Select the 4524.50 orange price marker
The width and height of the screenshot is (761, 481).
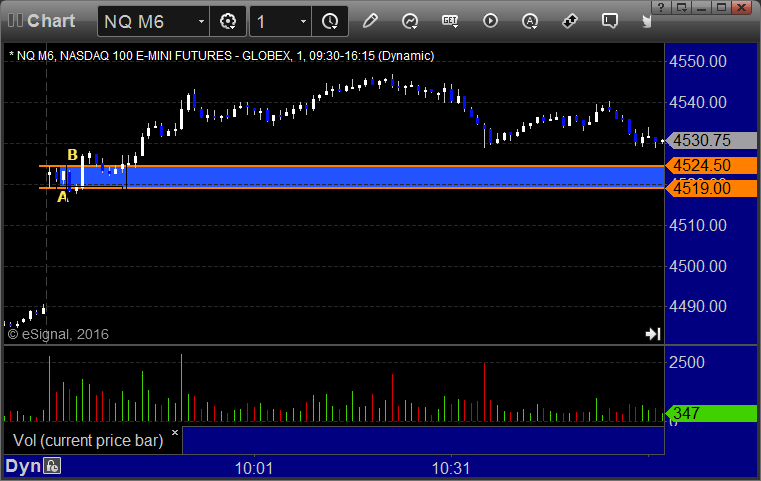tap(710, 166)
